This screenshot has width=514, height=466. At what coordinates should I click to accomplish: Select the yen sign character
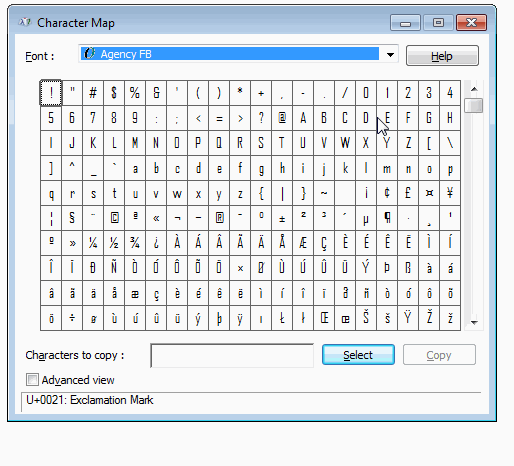coord(450,193)
